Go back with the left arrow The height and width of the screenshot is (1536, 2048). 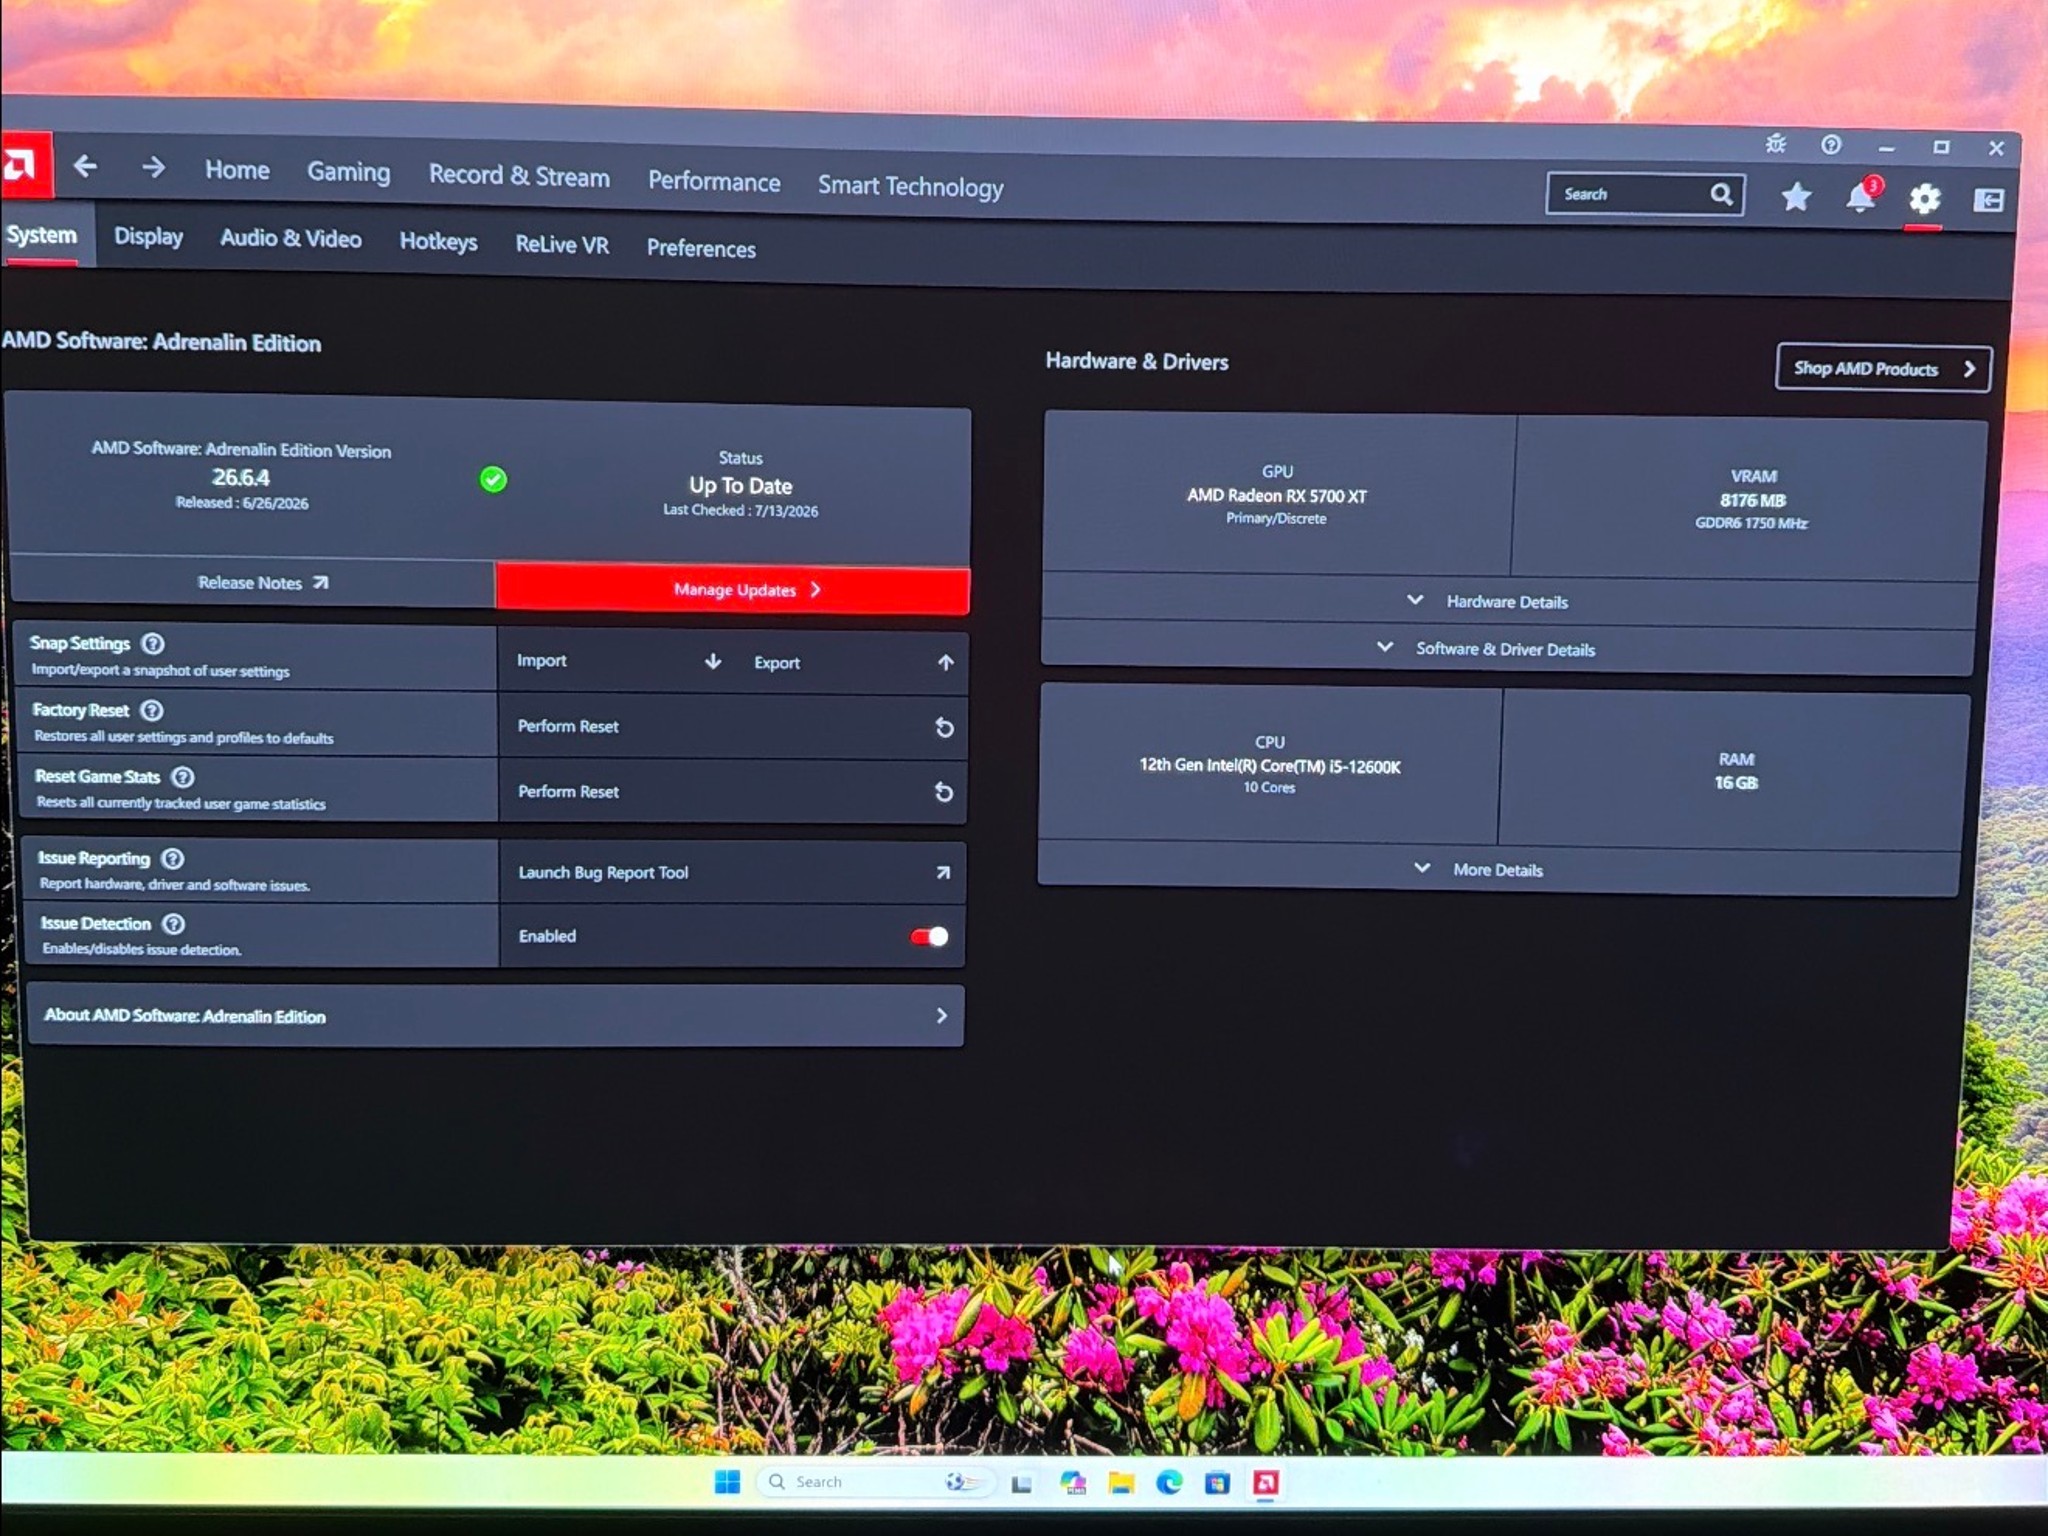coord(85,166)
